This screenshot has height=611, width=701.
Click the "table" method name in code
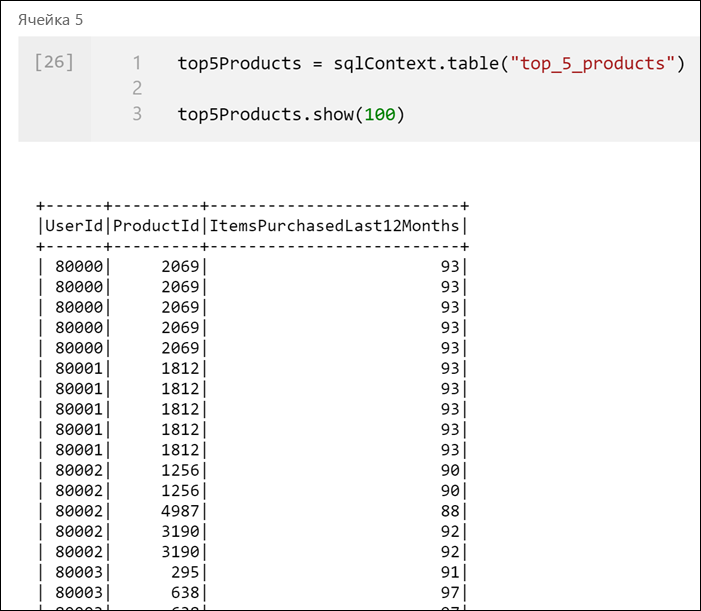(473, 63)
